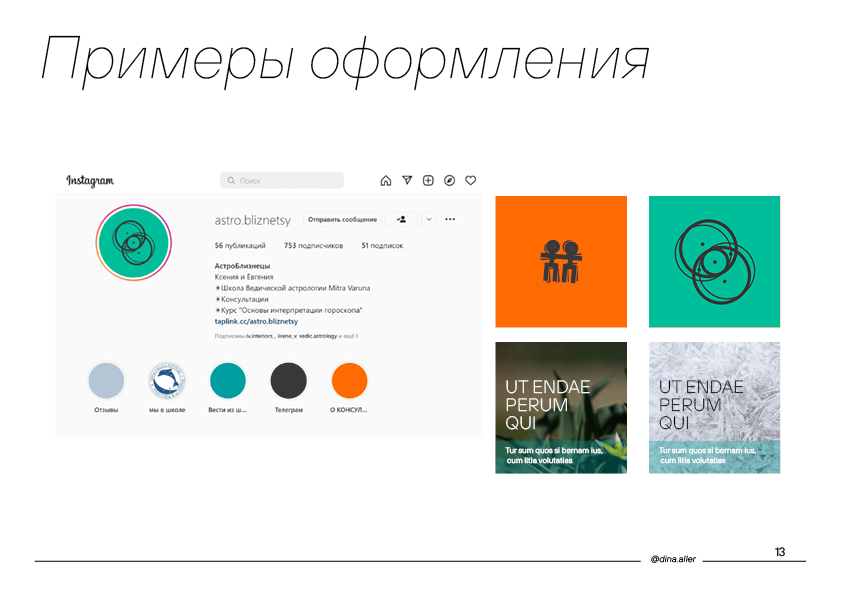Click the profile name astro.bliznetsy
842x595 pixels.
click(252, 220)
